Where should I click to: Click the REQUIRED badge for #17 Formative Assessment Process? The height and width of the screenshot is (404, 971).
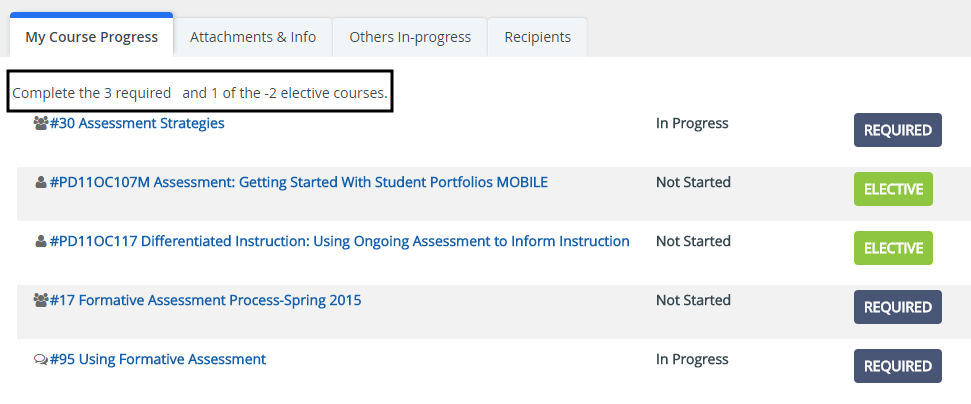point(897,307)
